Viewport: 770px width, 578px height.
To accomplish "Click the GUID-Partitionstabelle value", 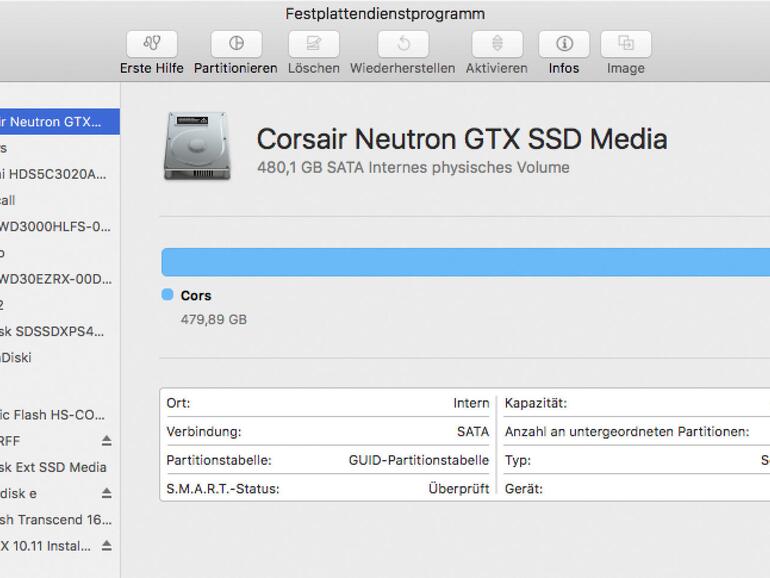I will [x=419, y=460].
